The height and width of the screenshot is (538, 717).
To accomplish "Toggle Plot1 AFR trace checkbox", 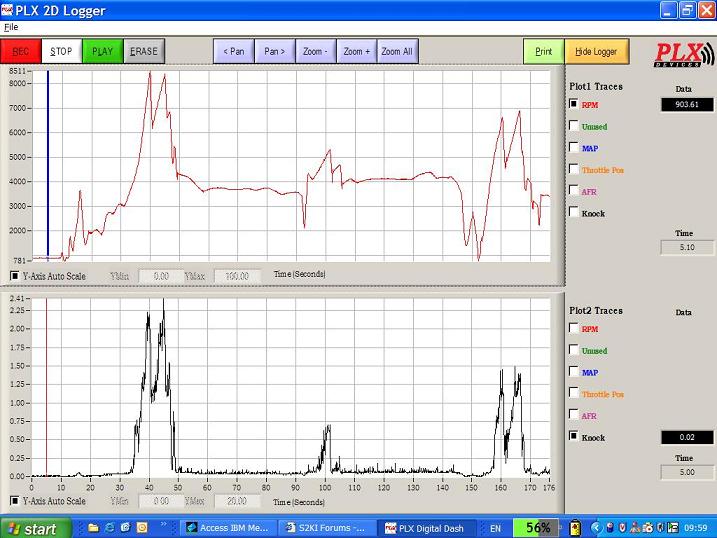I will coord(573,190).
